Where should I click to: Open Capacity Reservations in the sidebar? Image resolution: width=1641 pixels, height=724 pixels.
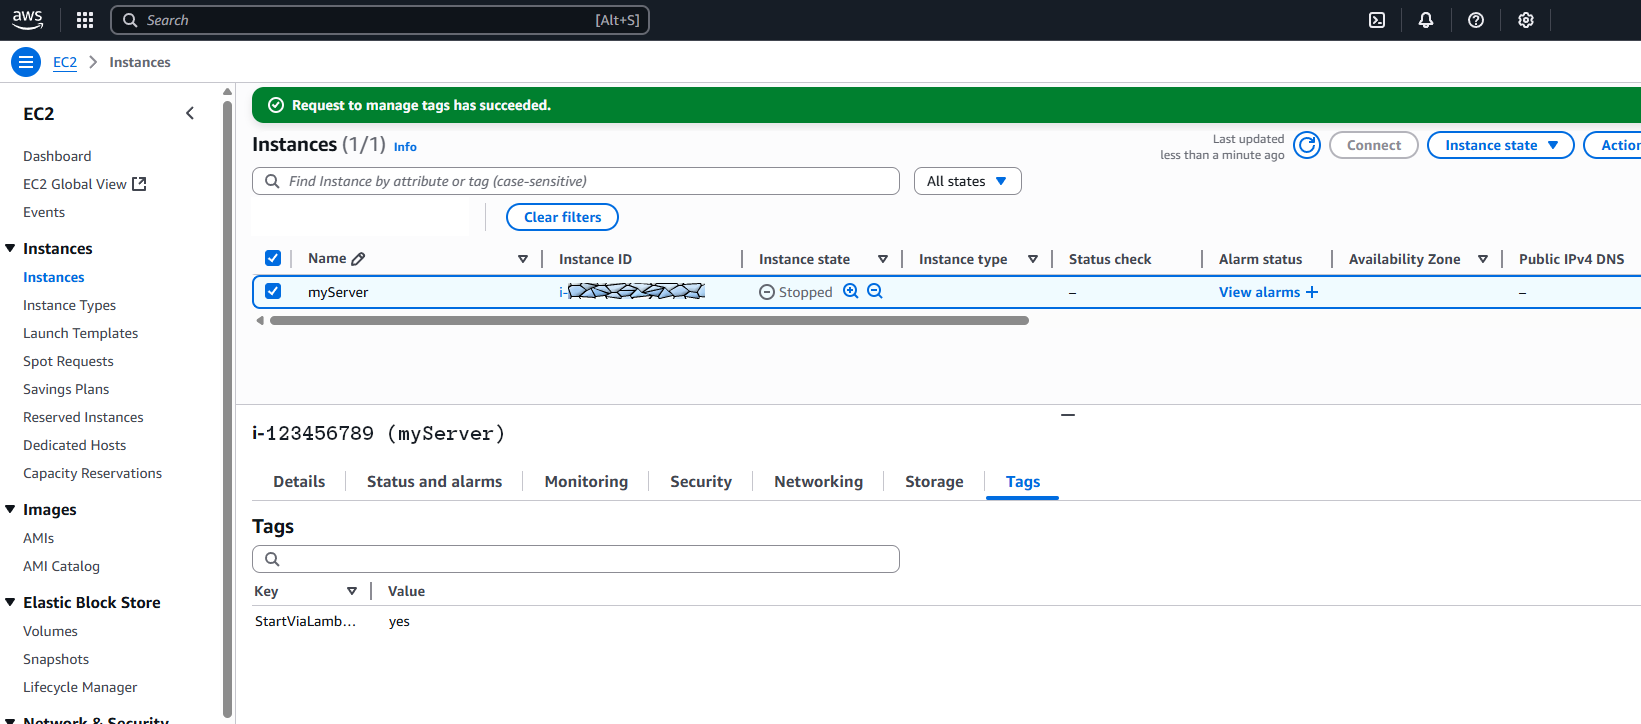[x=92, y=473]
